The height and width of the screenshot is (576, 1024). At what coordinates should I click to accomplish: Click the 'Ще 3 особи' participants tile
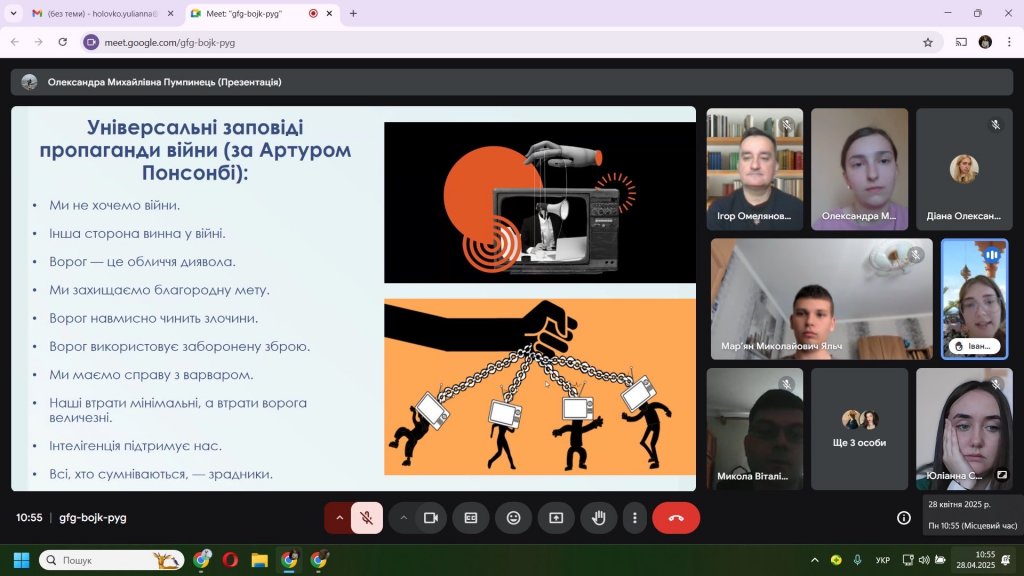click(859, 428)
